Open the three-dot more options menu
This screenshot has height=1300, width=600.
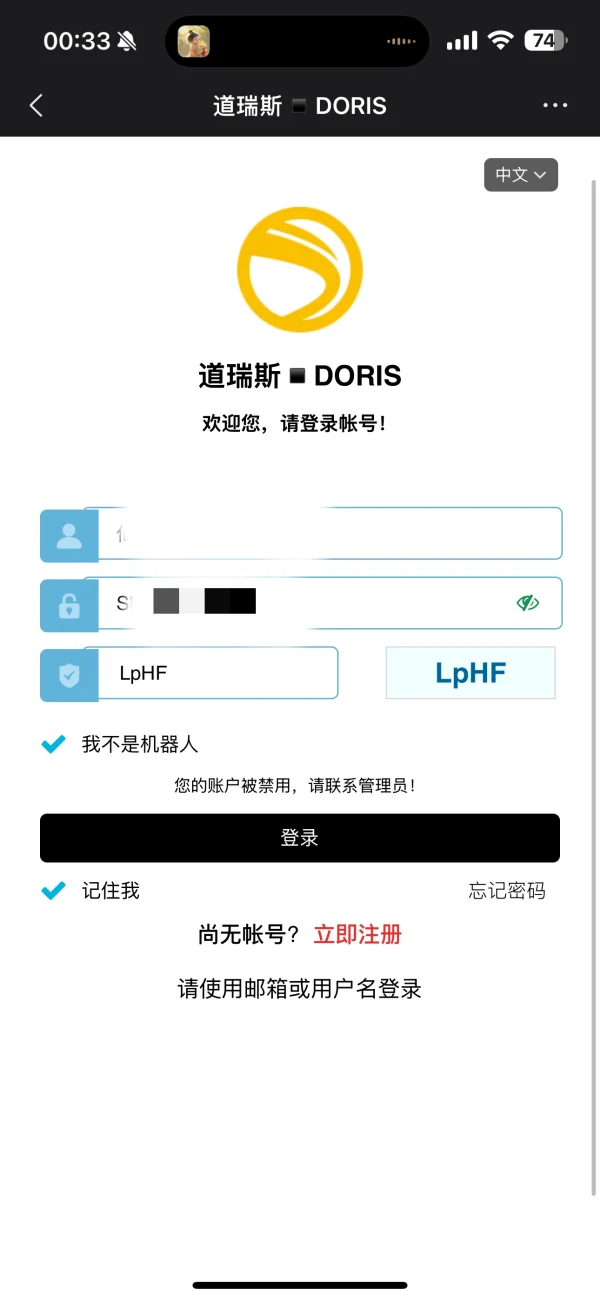tap(555, 106)
